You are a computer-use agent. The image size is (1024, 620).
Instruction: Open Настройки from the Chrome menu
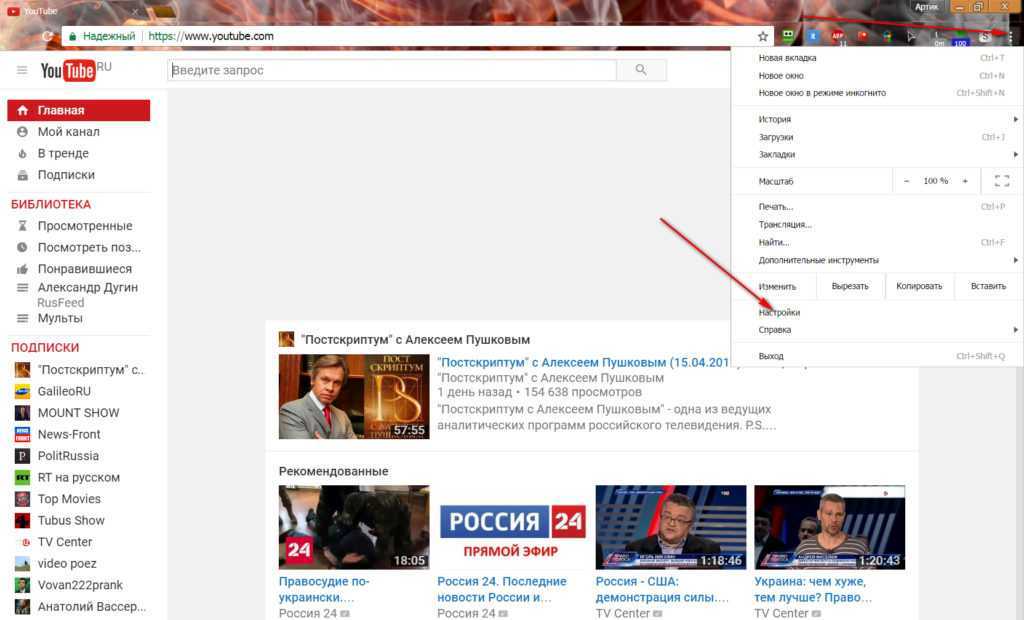pos(779,312)
